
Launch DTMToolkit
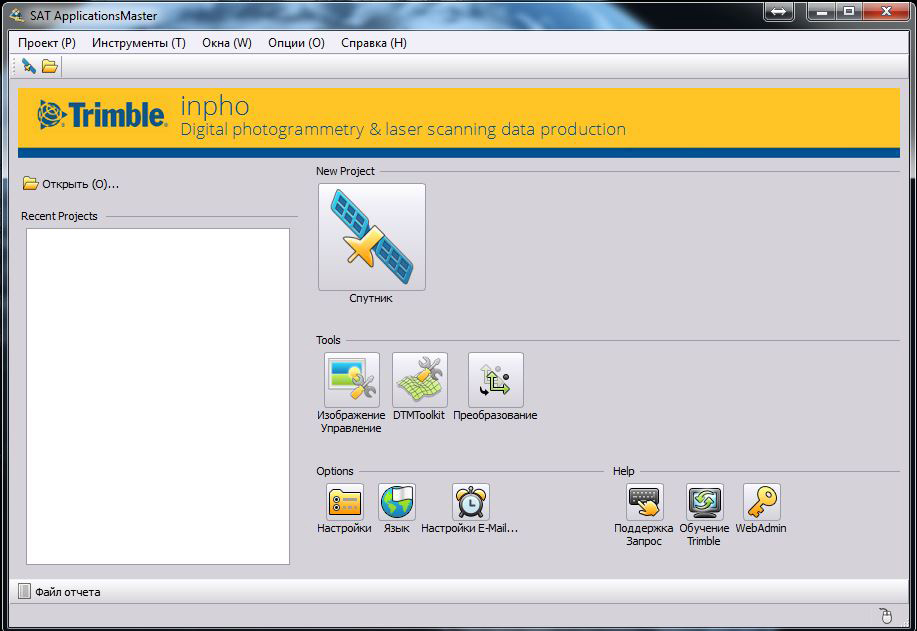(420, 380)
